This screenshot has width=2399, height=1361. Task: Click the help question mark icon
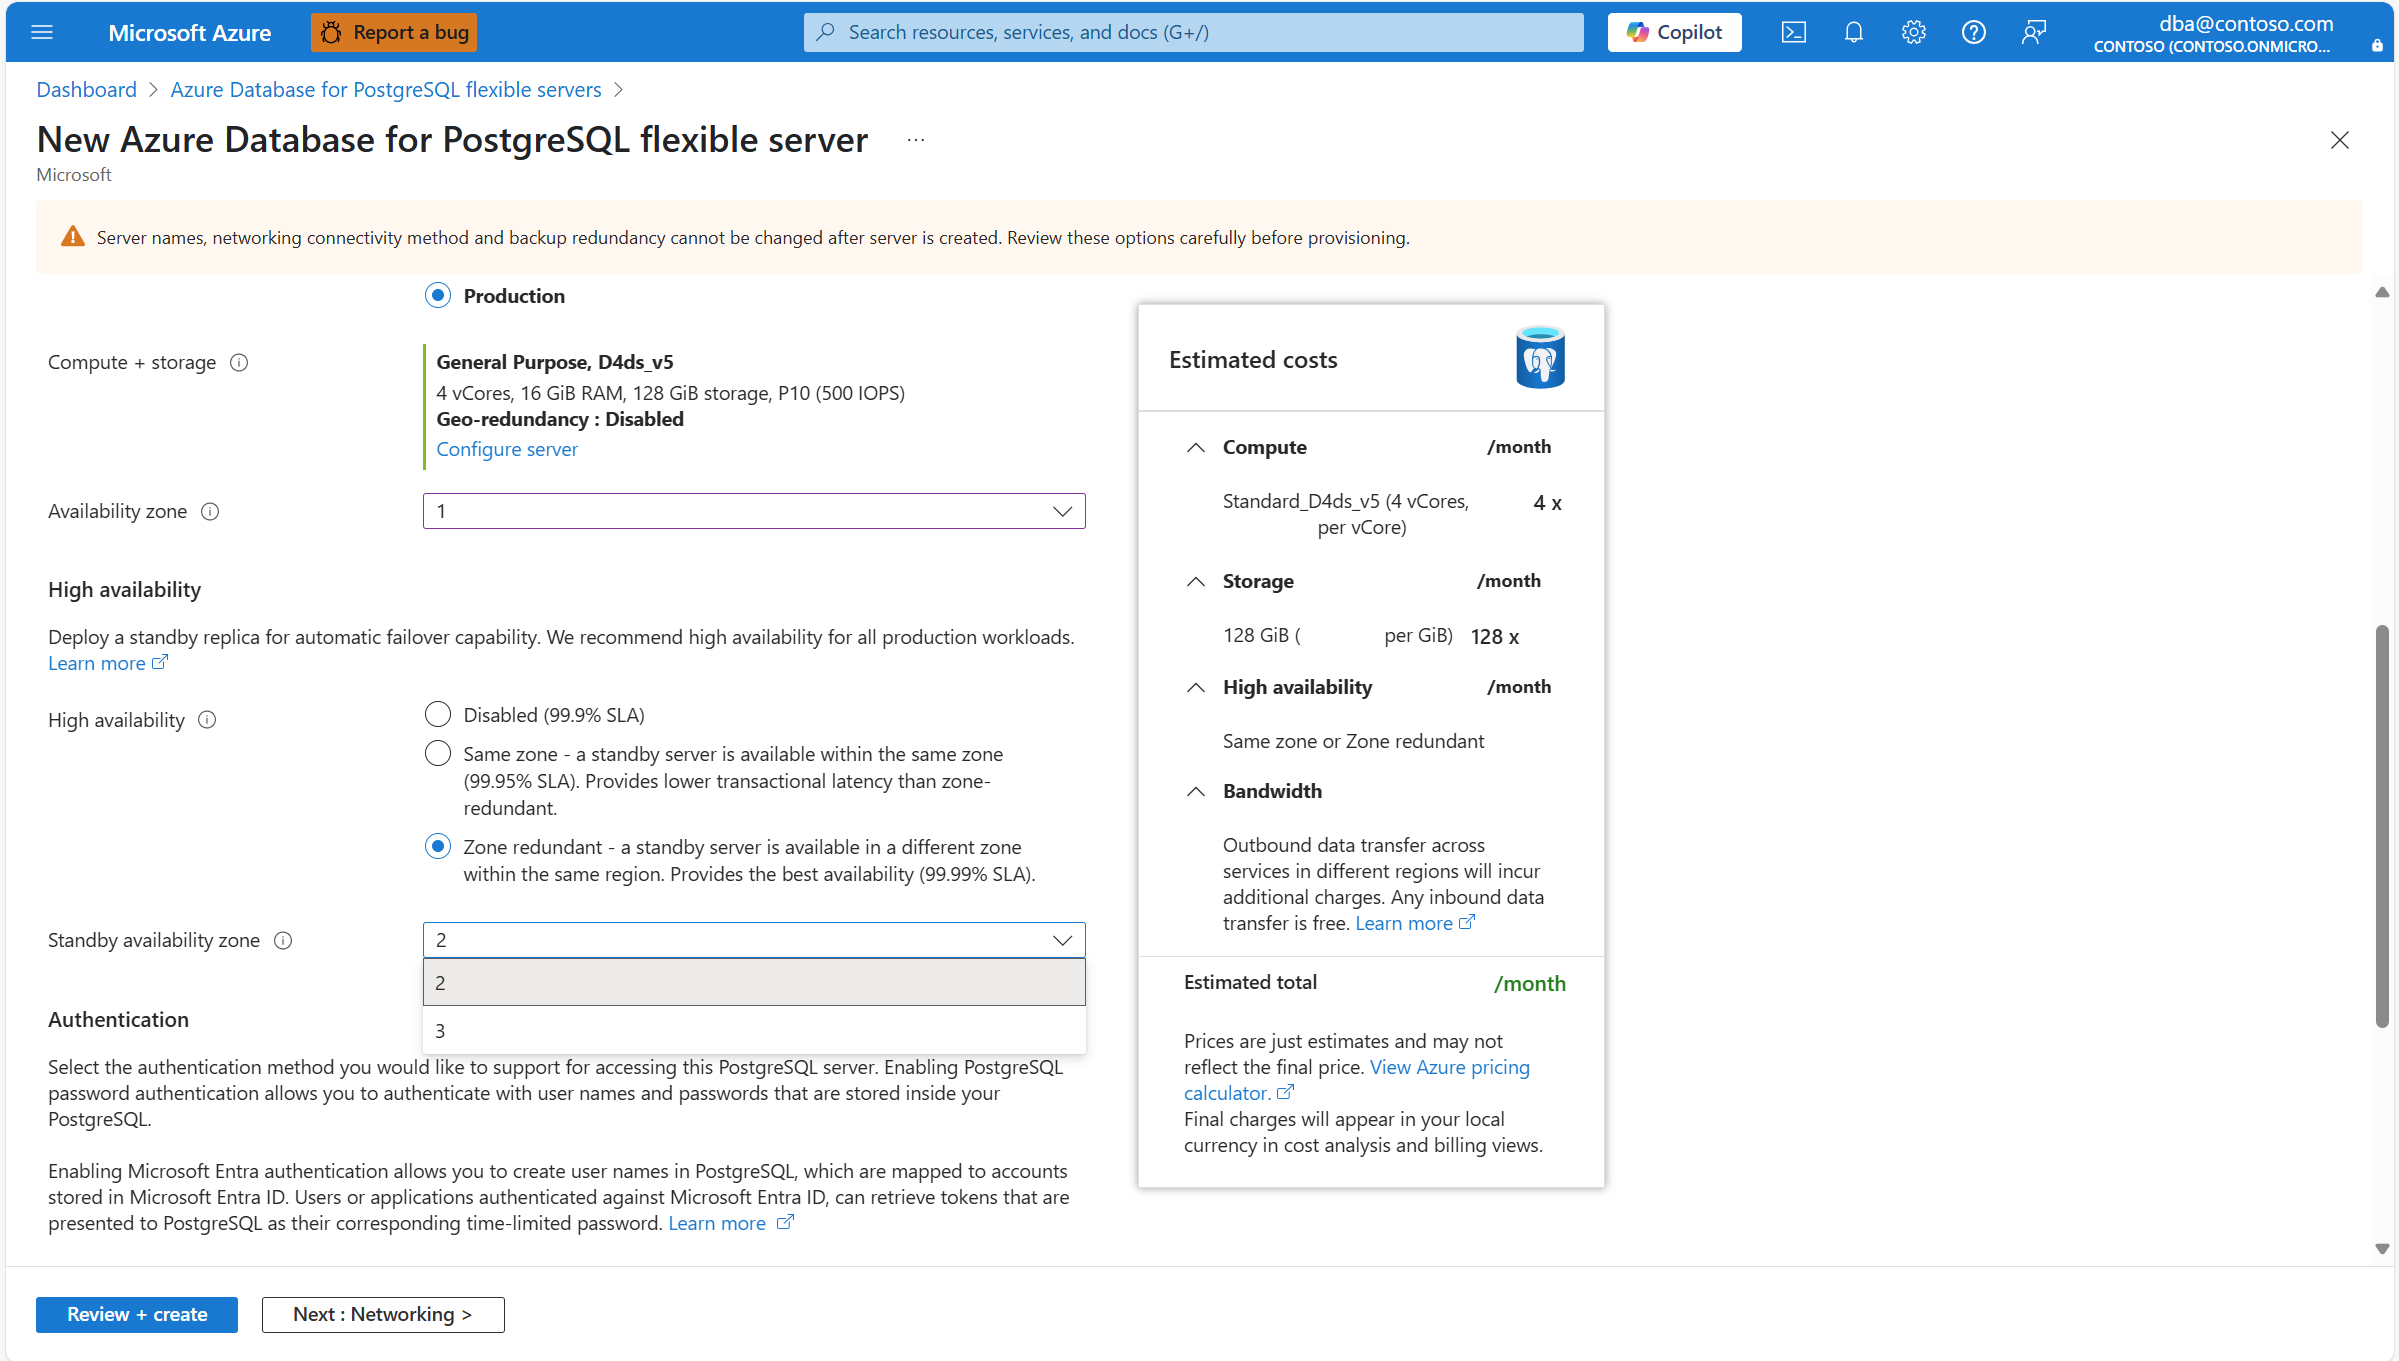coord(1973,32)
